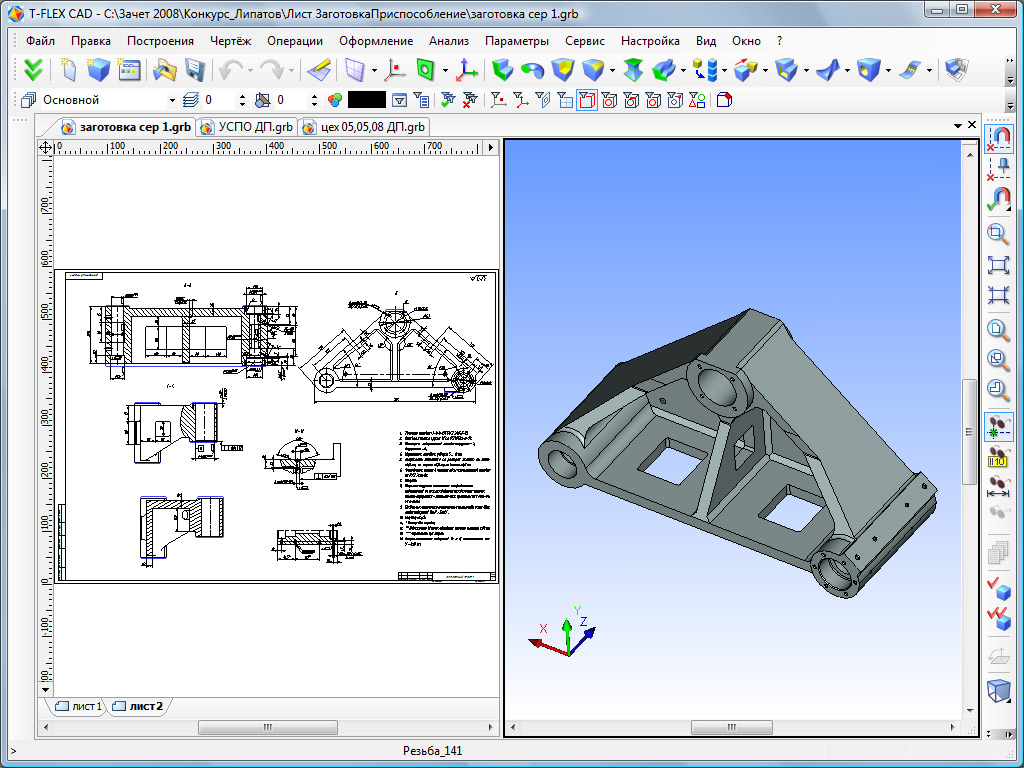Toggle the 3D node selection filter
1024x768 pixels.
click(x=497, y=100)
